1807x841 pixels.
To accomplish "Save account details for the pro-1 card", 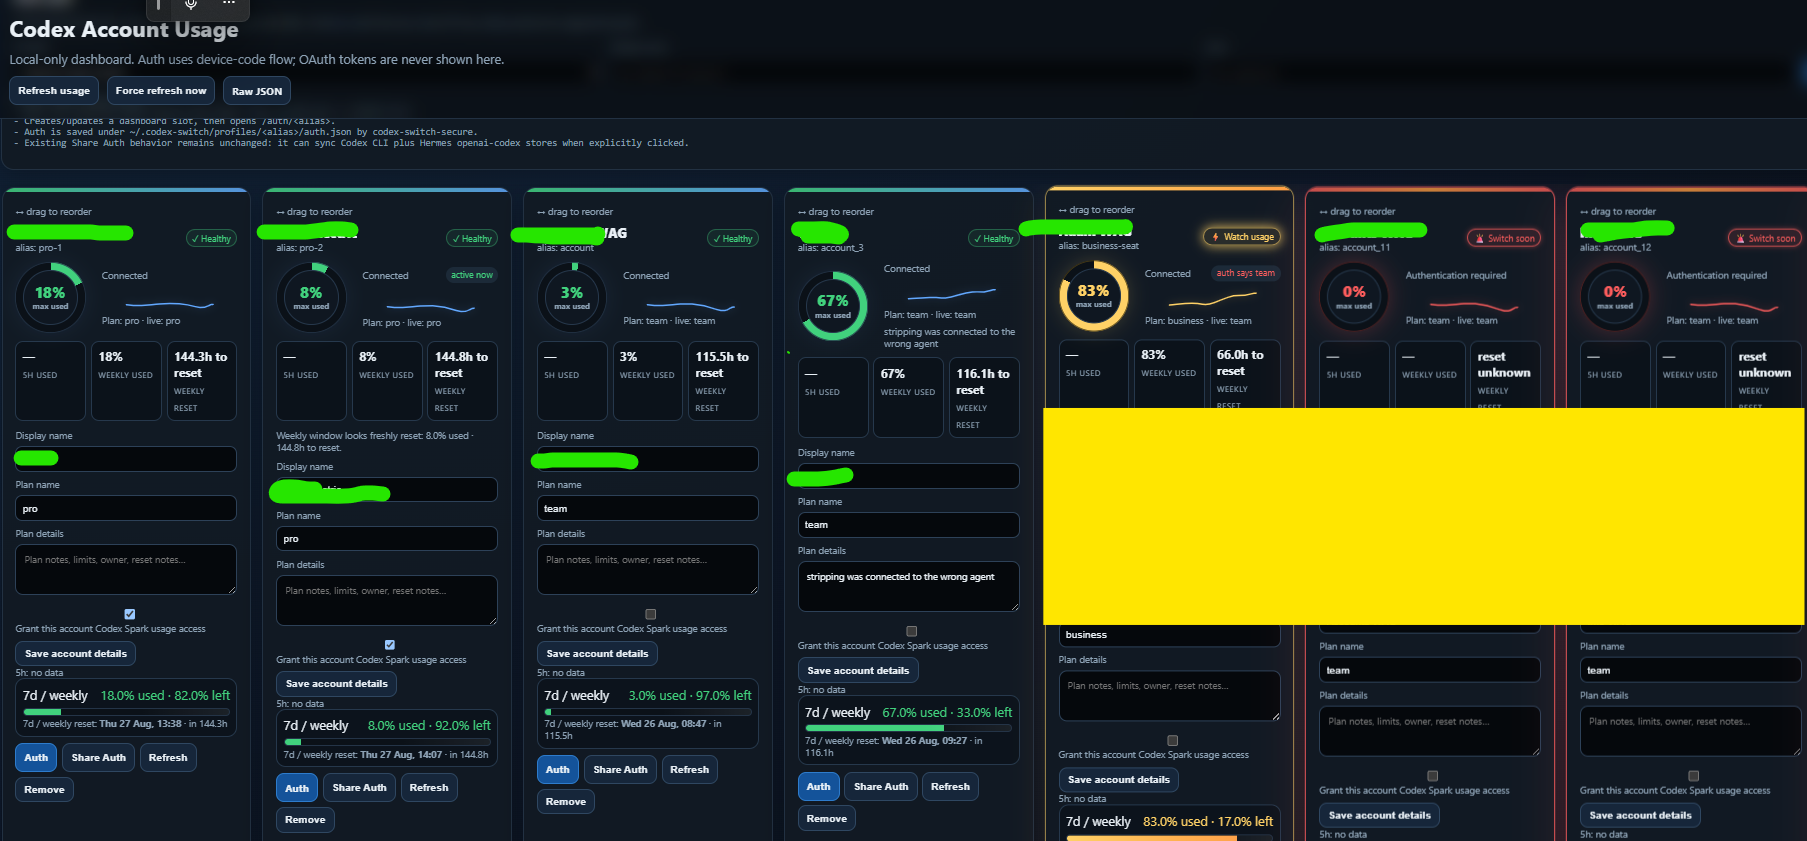I will 76,654.
